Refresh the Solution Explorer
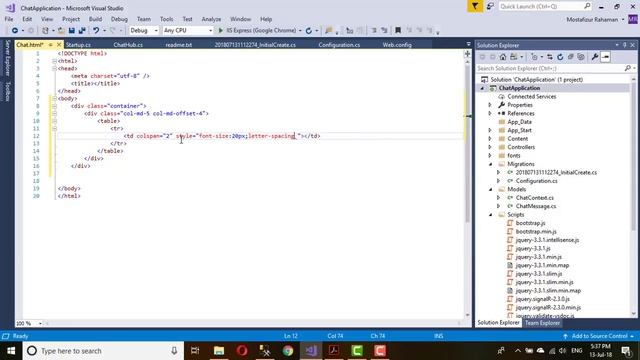Image resolution: width=640 pixels, height=360 pixels. [x=560, y=57]
